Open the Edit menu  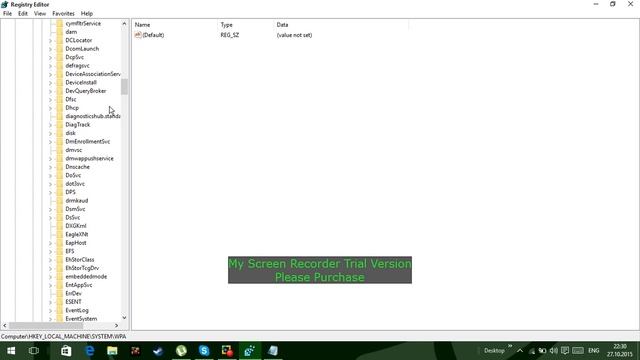[x=23, y=13]
